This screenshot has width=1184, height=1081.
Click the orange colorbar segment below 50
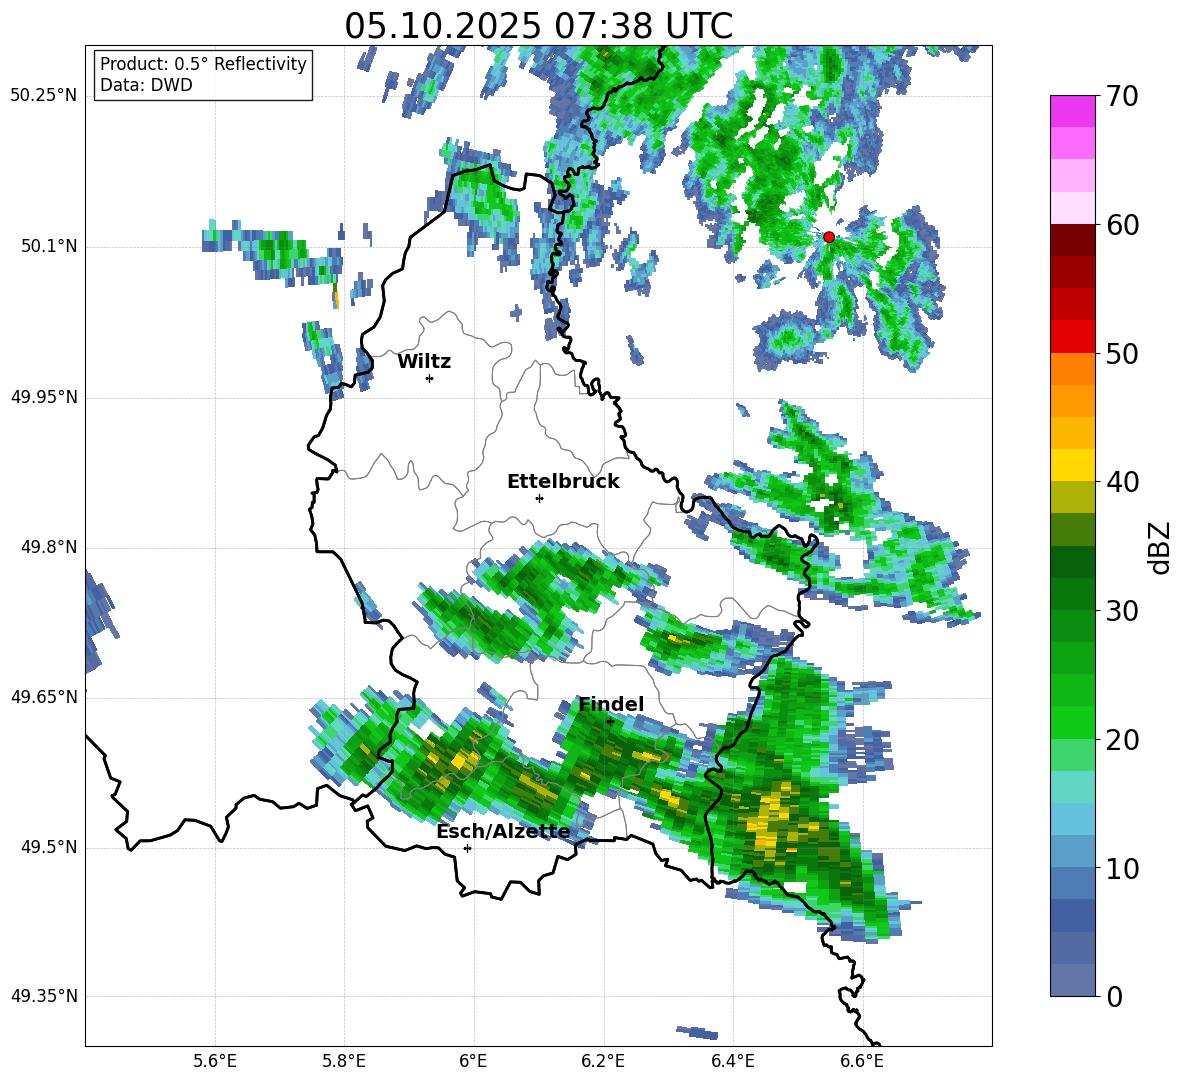tap(1072, 369)
